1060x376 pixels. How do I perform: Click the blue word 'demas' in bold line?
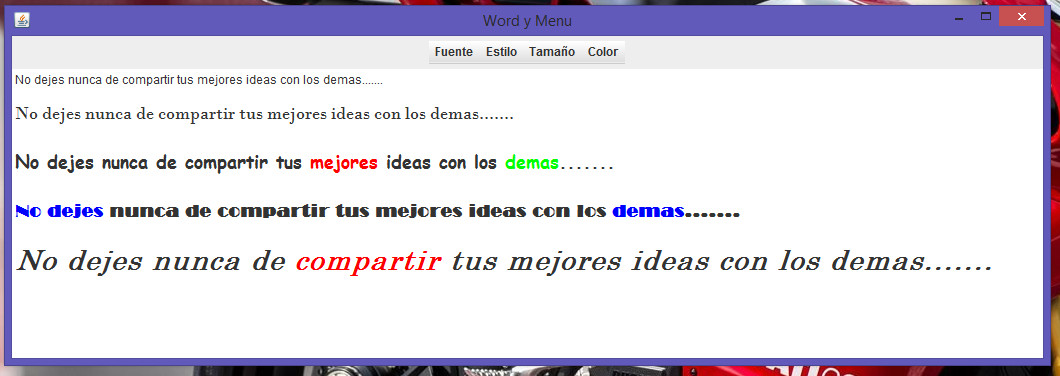pos(648,212)
